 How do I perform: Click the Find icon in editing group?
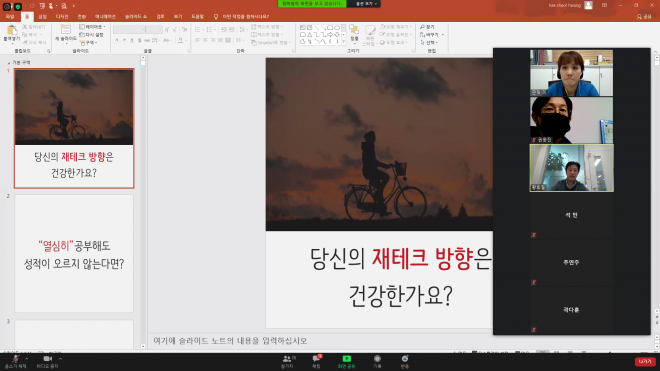coord(427,27)
